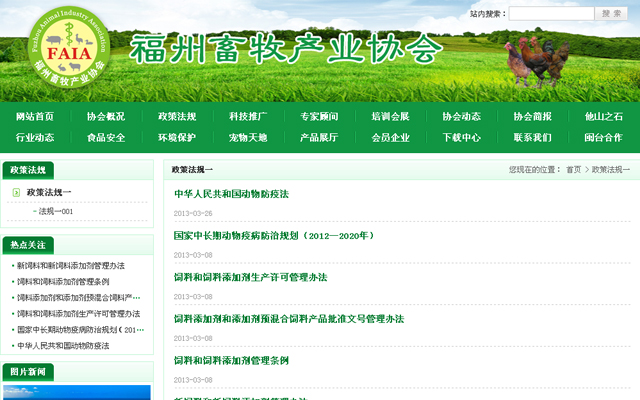Open the 行业动态 menu item

[x=35, y=138]
